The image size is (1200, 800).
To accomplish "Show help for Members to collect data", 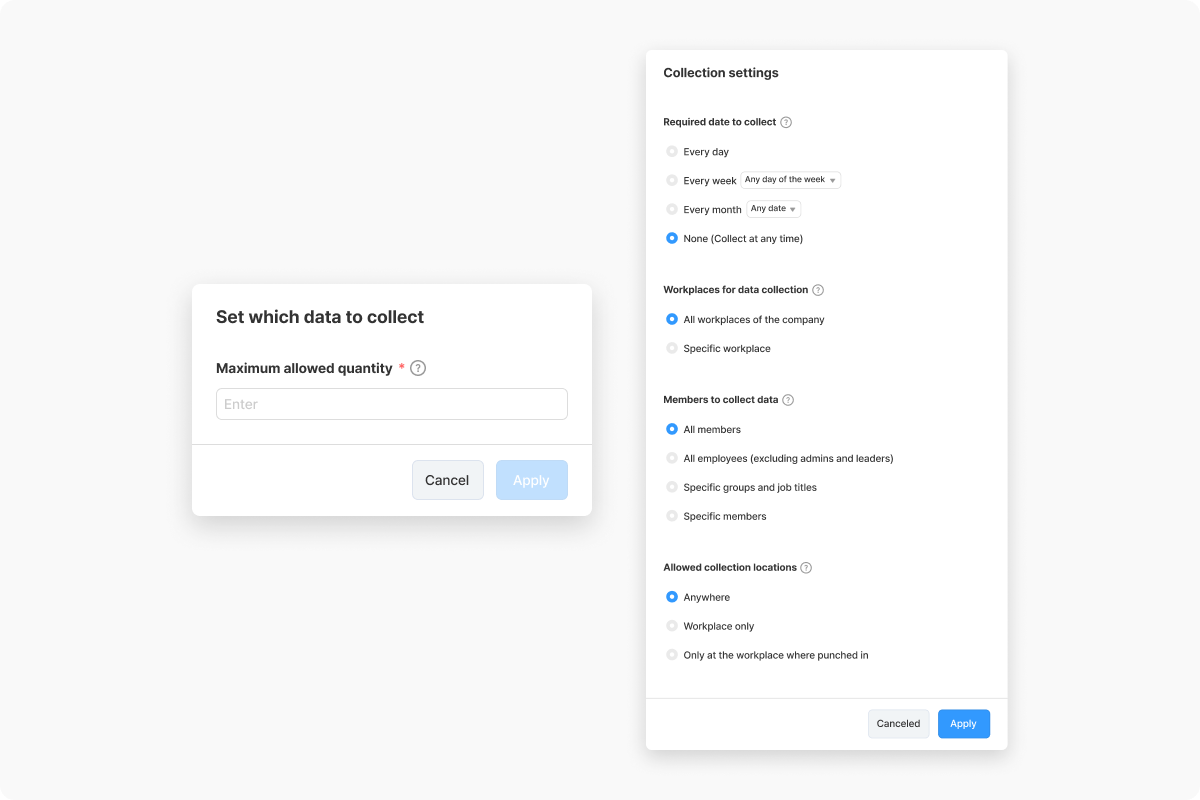I will (788, 400).
